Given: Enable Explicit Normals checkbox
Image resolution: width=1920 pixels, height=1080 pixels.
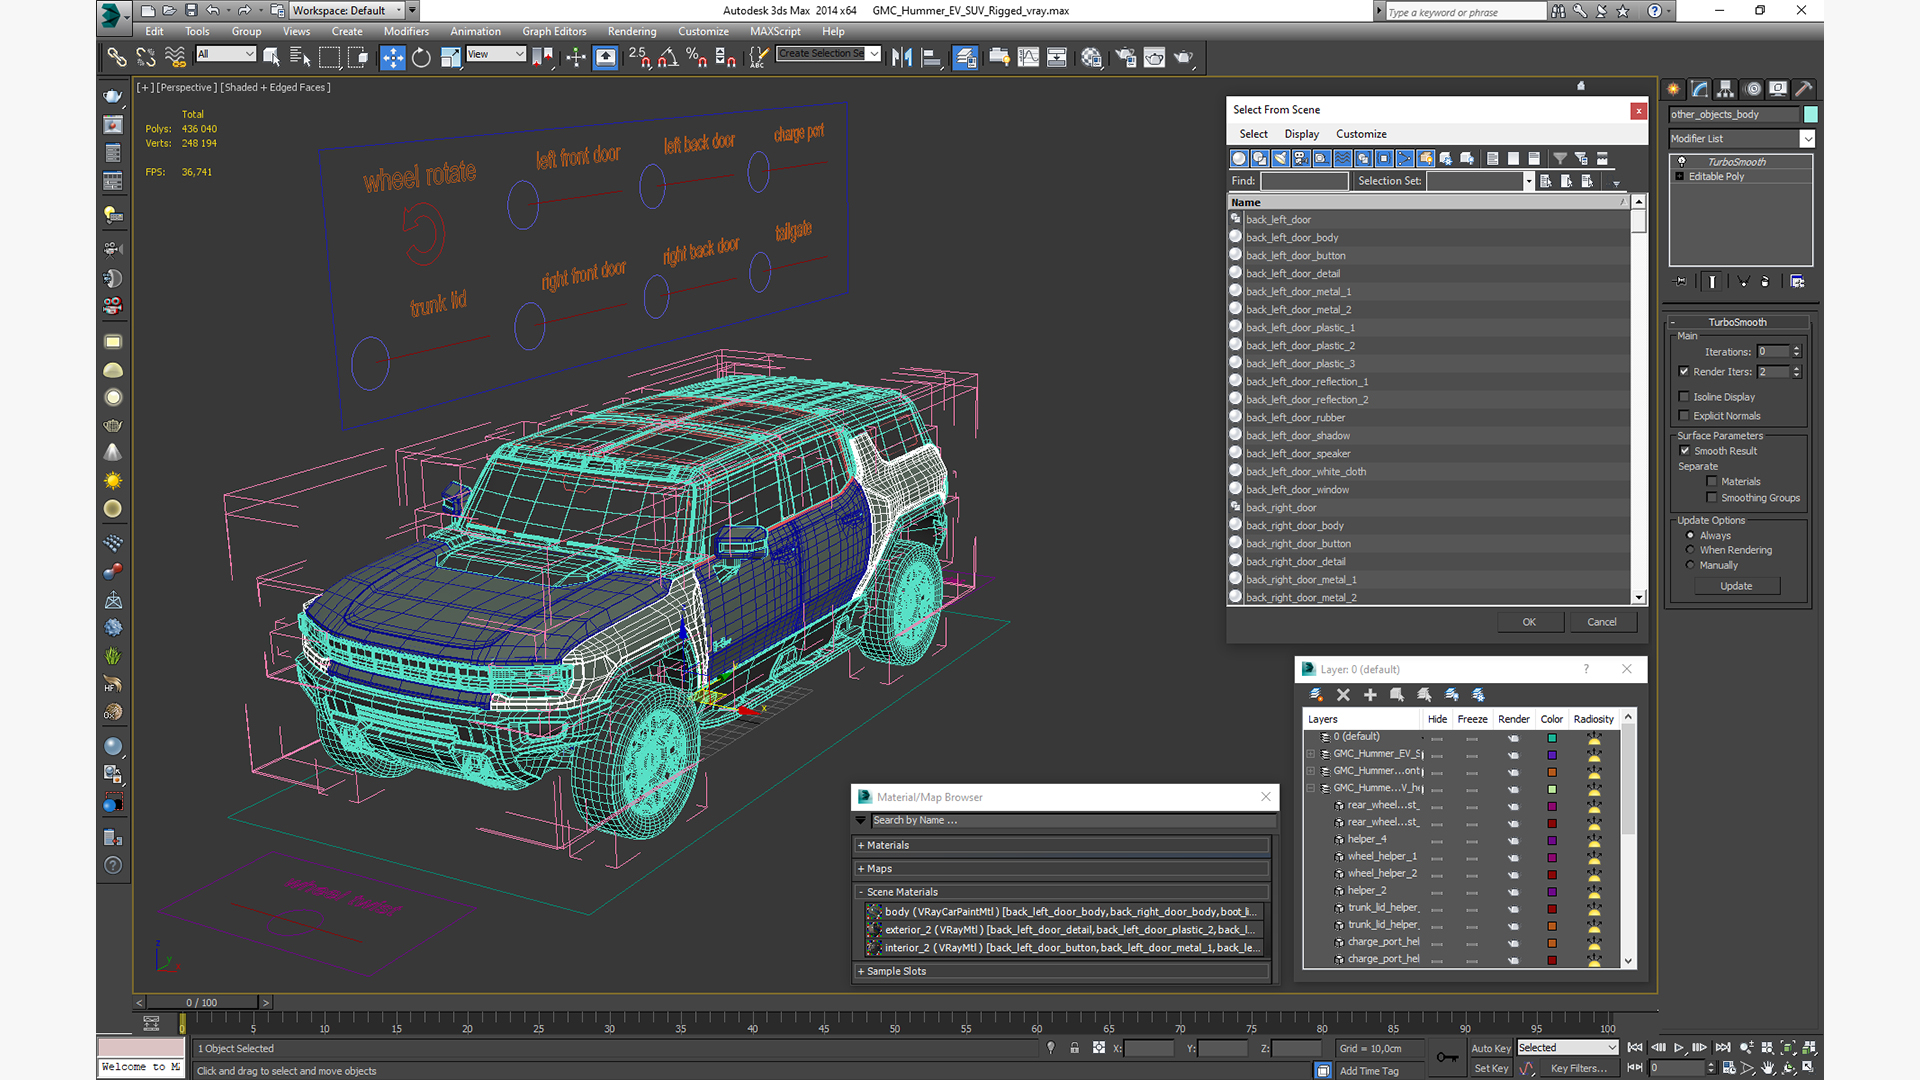Looking at the screenshot, I should point(1684,416).
